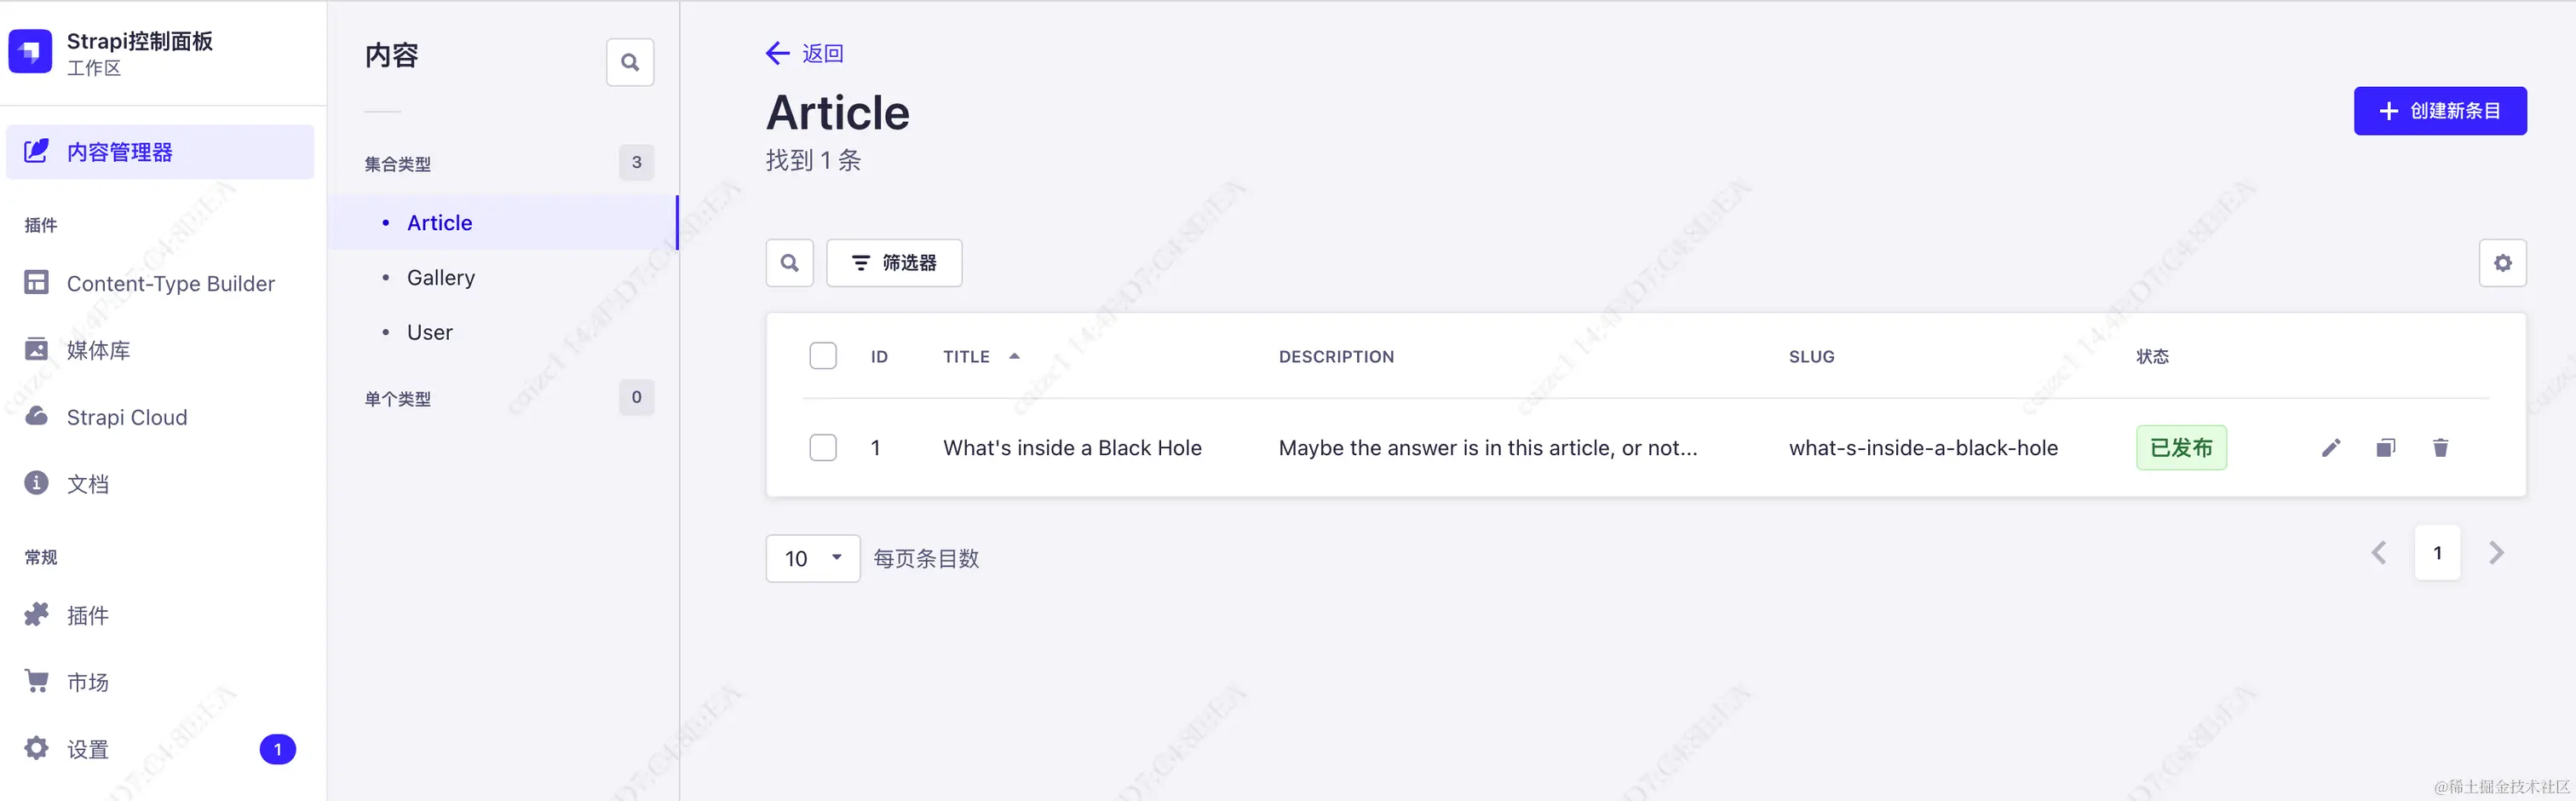
Task: Go to next page chevron
Action: click(x=2496, y=553)
